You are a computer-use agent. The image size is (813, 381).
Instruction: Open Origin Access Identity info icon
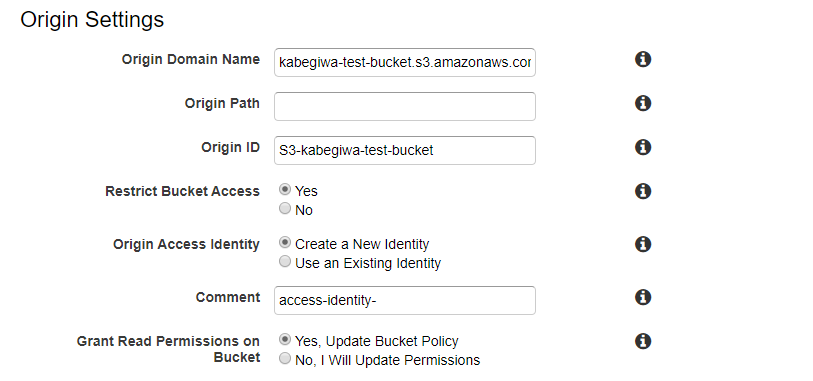643,244
